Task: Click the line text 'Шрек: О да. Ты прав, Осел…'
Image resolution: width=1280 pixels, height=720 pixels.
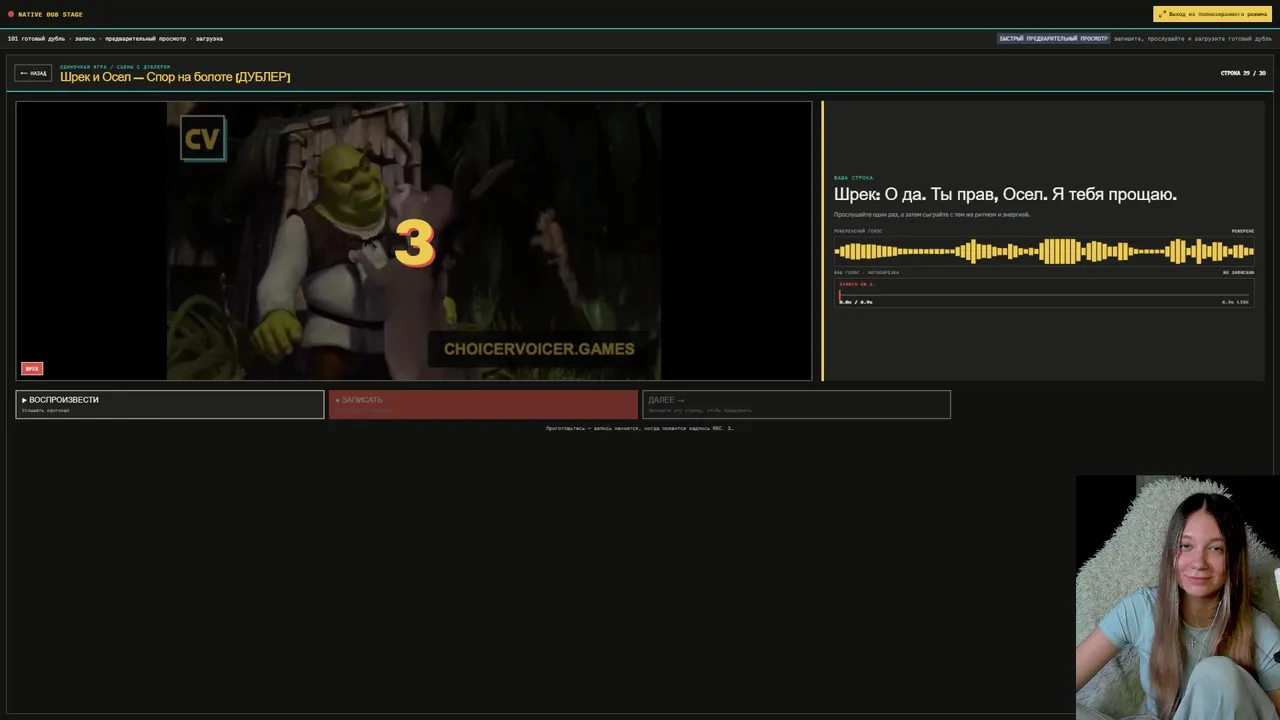Action: coord(1005,194)
